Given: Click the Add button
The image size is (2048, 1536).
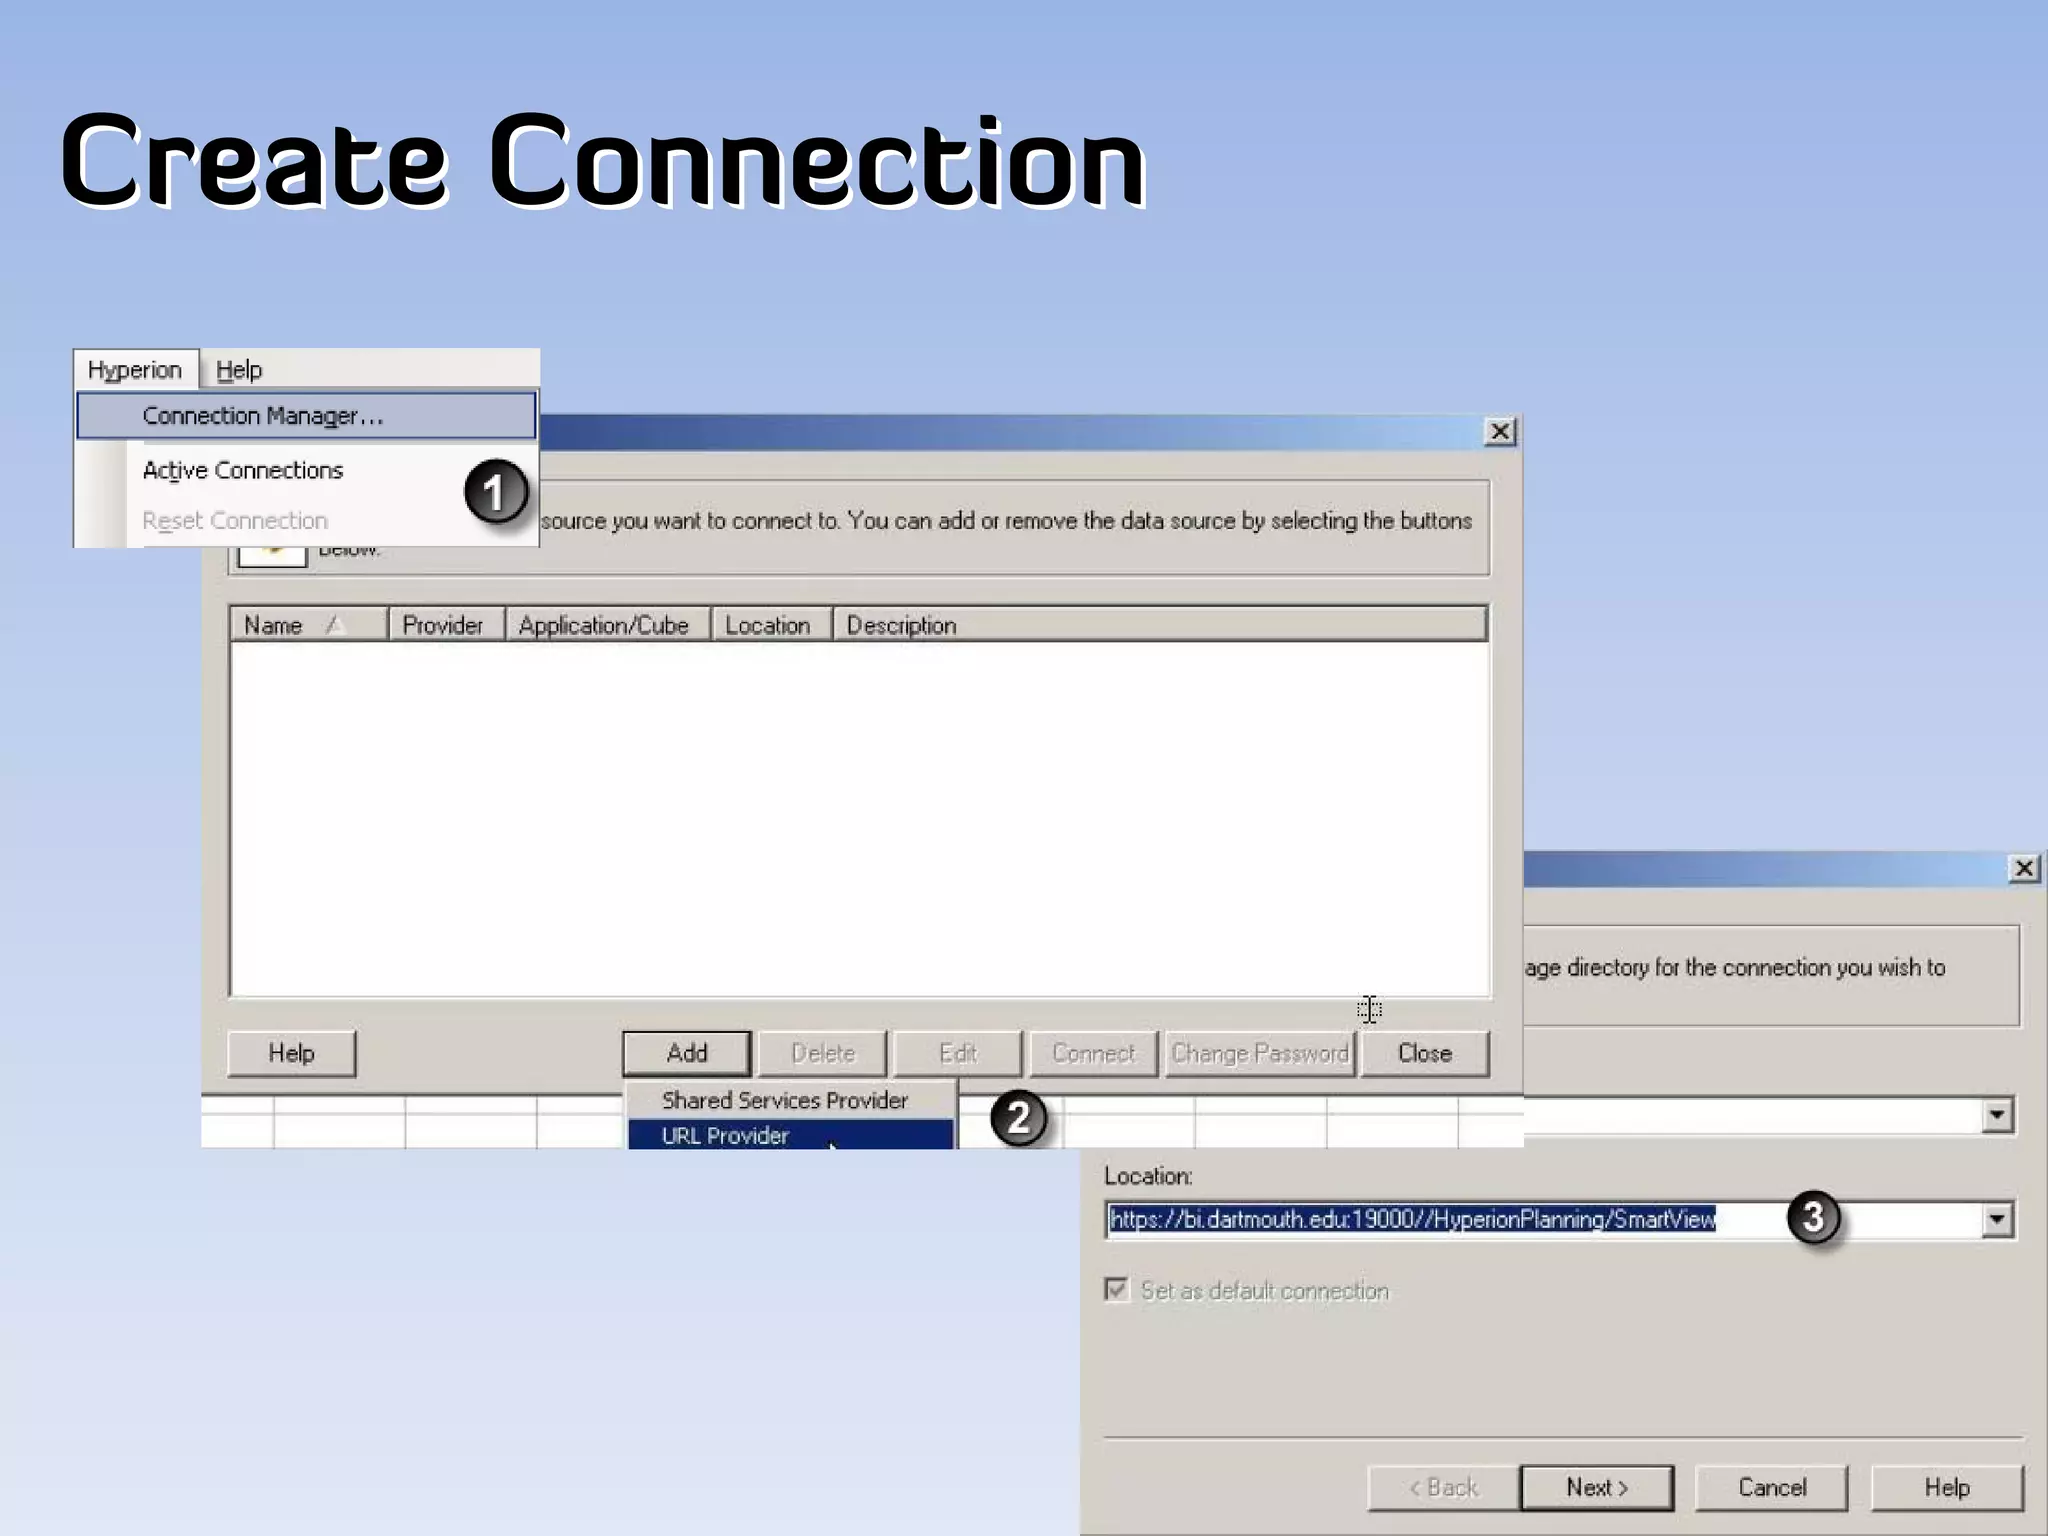Looking at the screenshot, I should (687, 1053).
